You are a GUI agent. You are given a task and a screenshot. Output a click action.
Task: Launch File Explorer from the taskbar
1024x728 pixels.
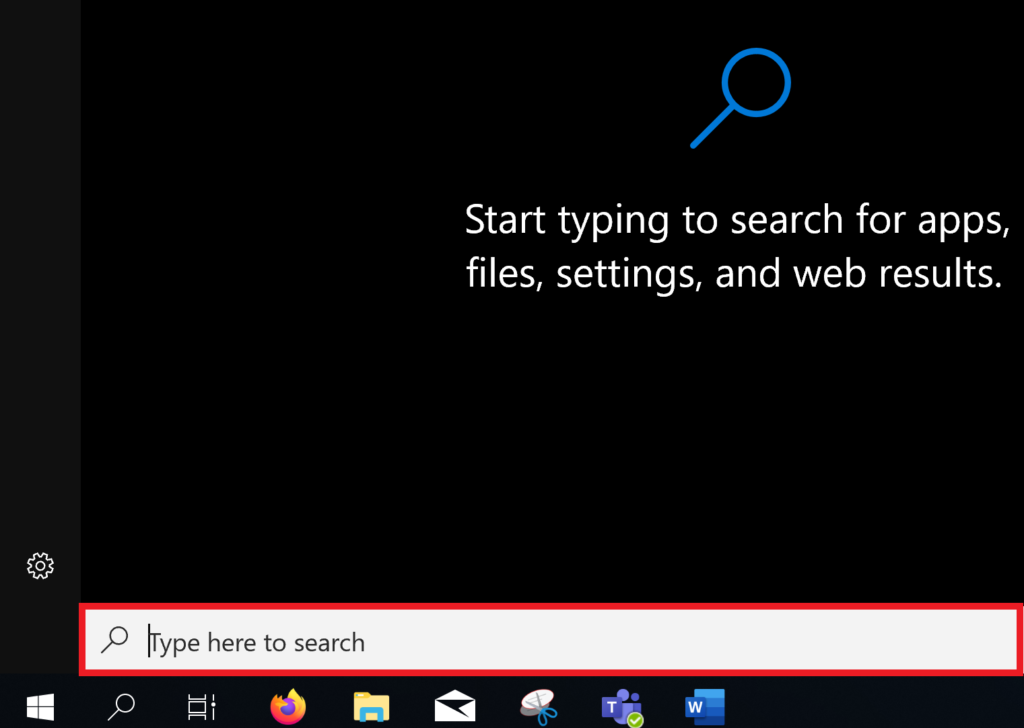click(371, 707)
